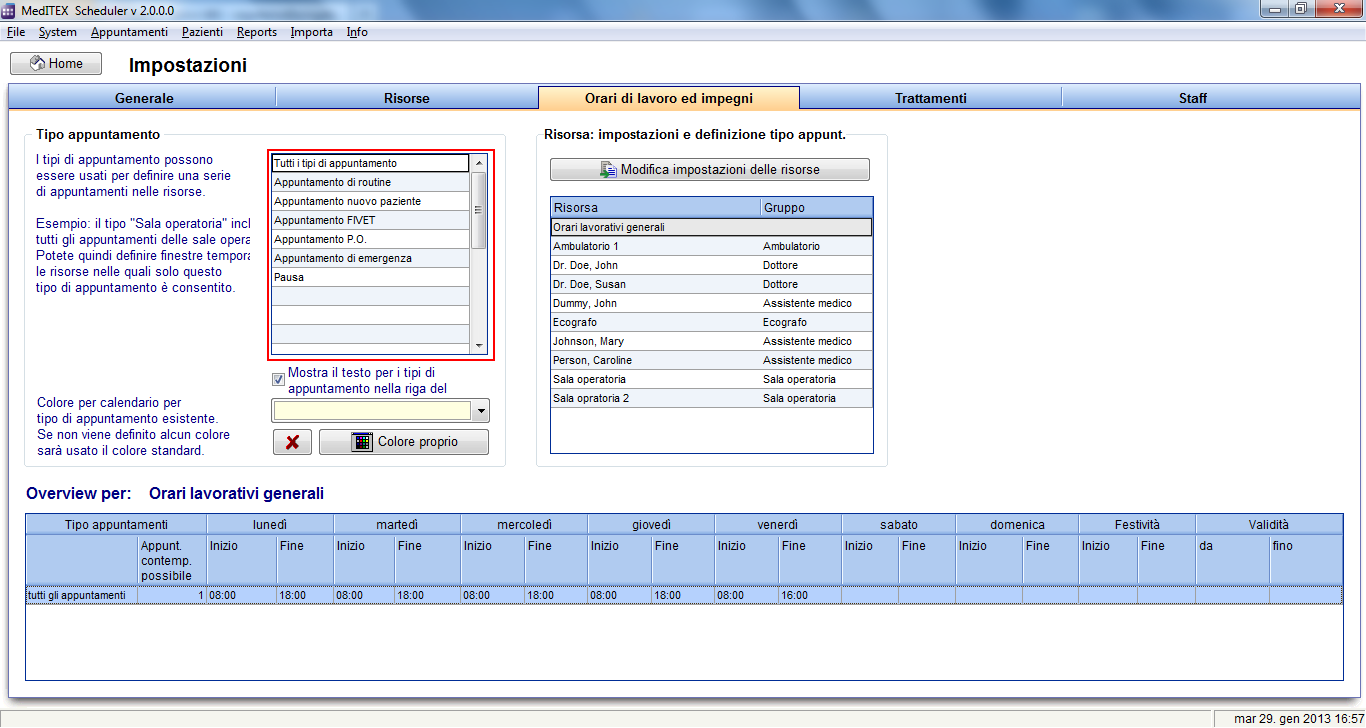Select the Orari di lavoro ed impegni tab

pyautogui.click(x=669, y=98)
